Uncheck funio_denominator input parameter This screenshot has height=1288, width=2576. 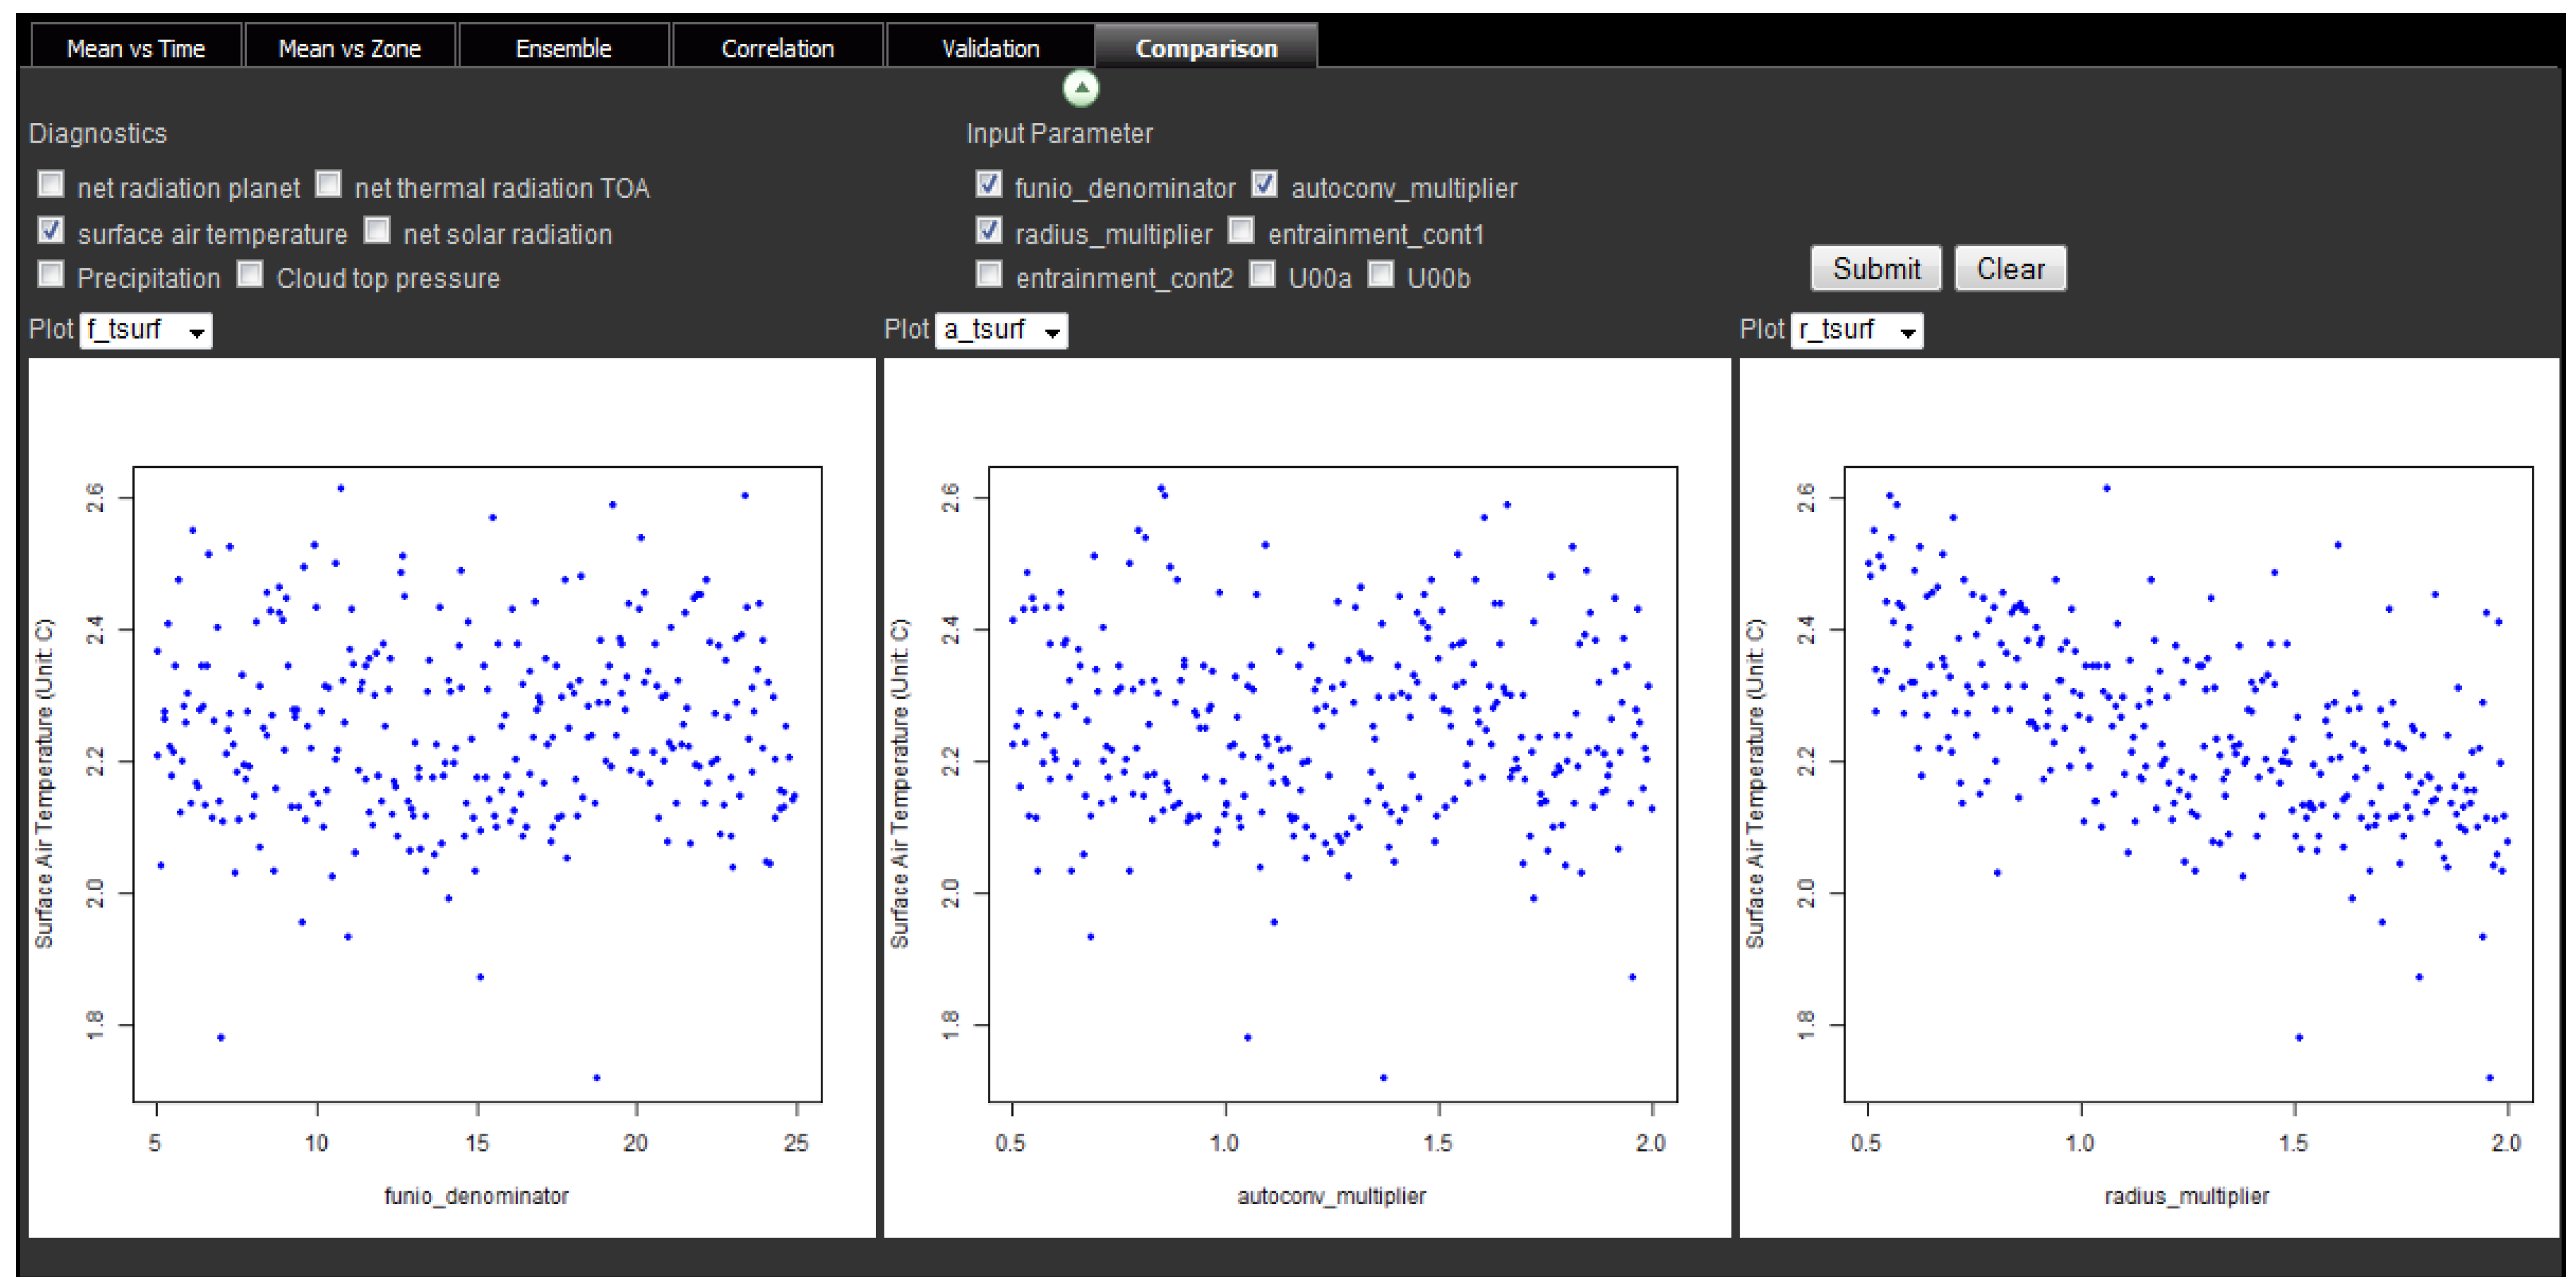[988, 184]
